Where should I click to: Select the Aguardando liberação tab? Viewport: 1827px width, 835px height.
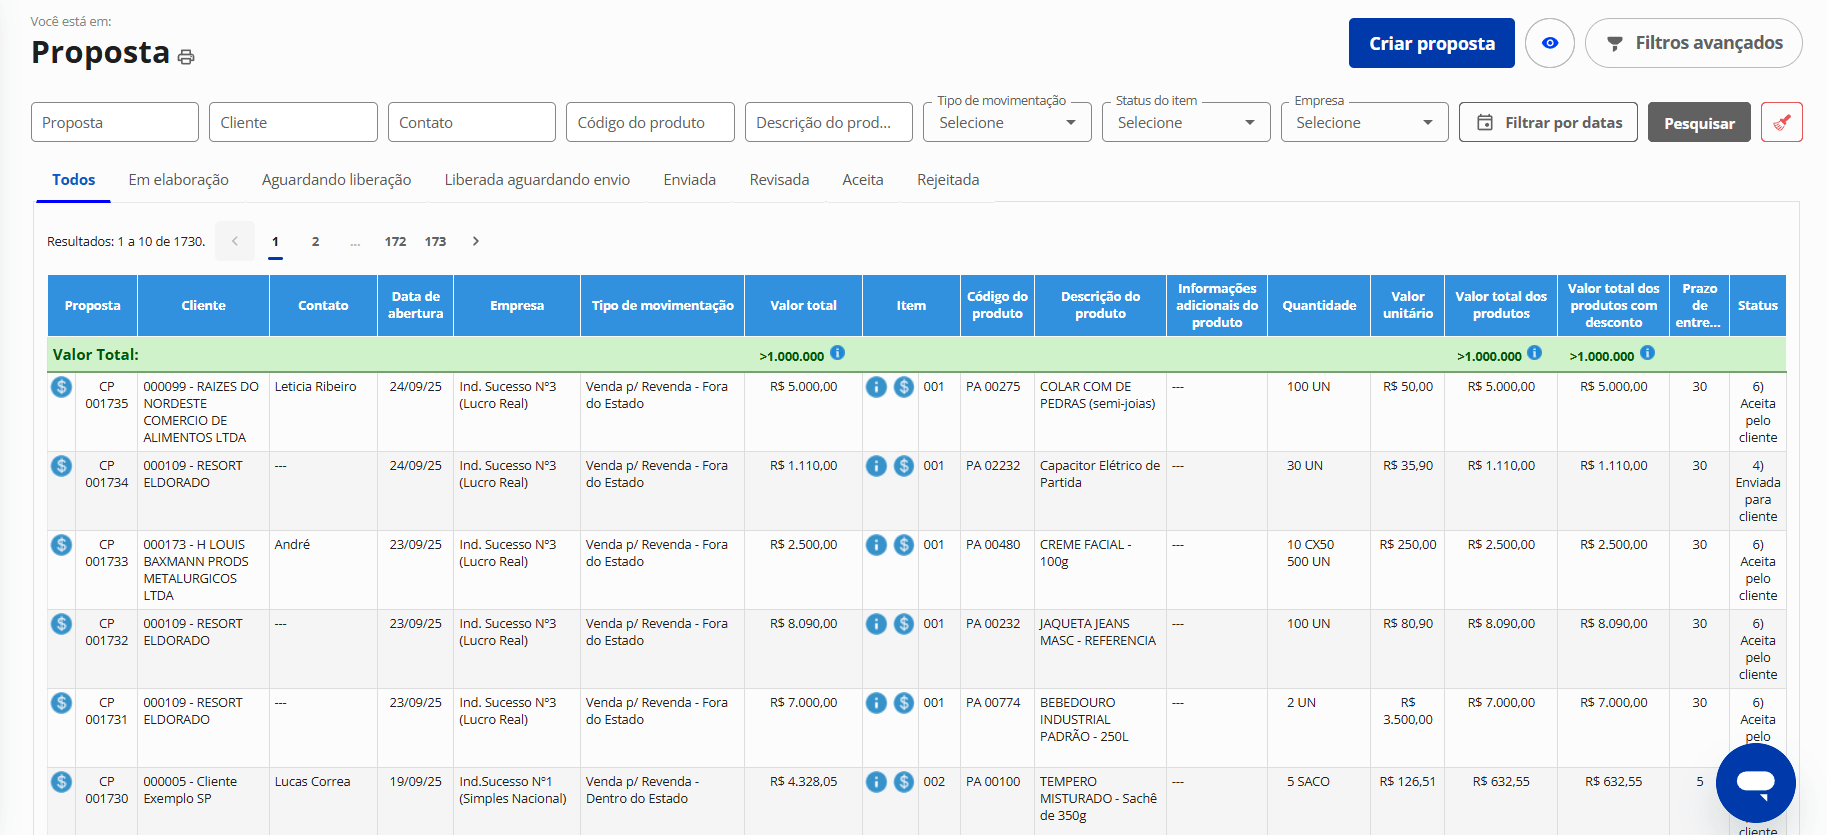[x=336, y=180]
